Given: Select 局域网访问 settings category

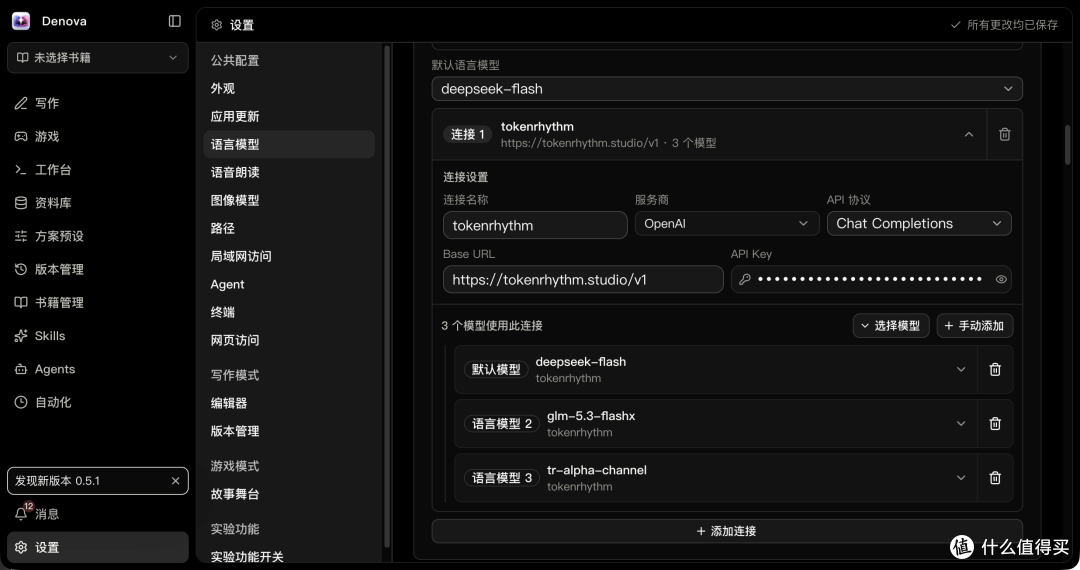Looking at the screenshot, I should coord(289,256).
